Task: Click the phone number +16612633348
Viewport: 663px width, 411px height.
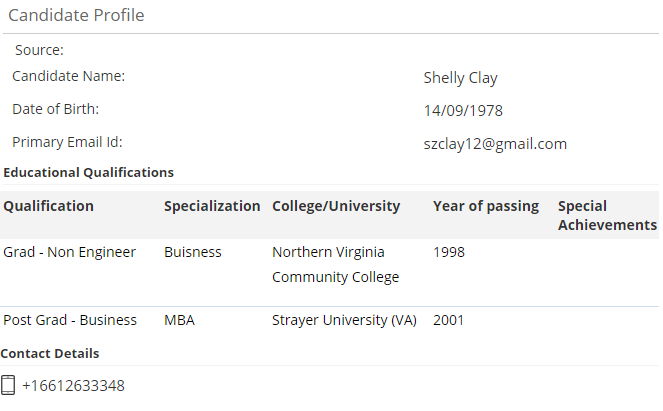Action: point(73,386)
